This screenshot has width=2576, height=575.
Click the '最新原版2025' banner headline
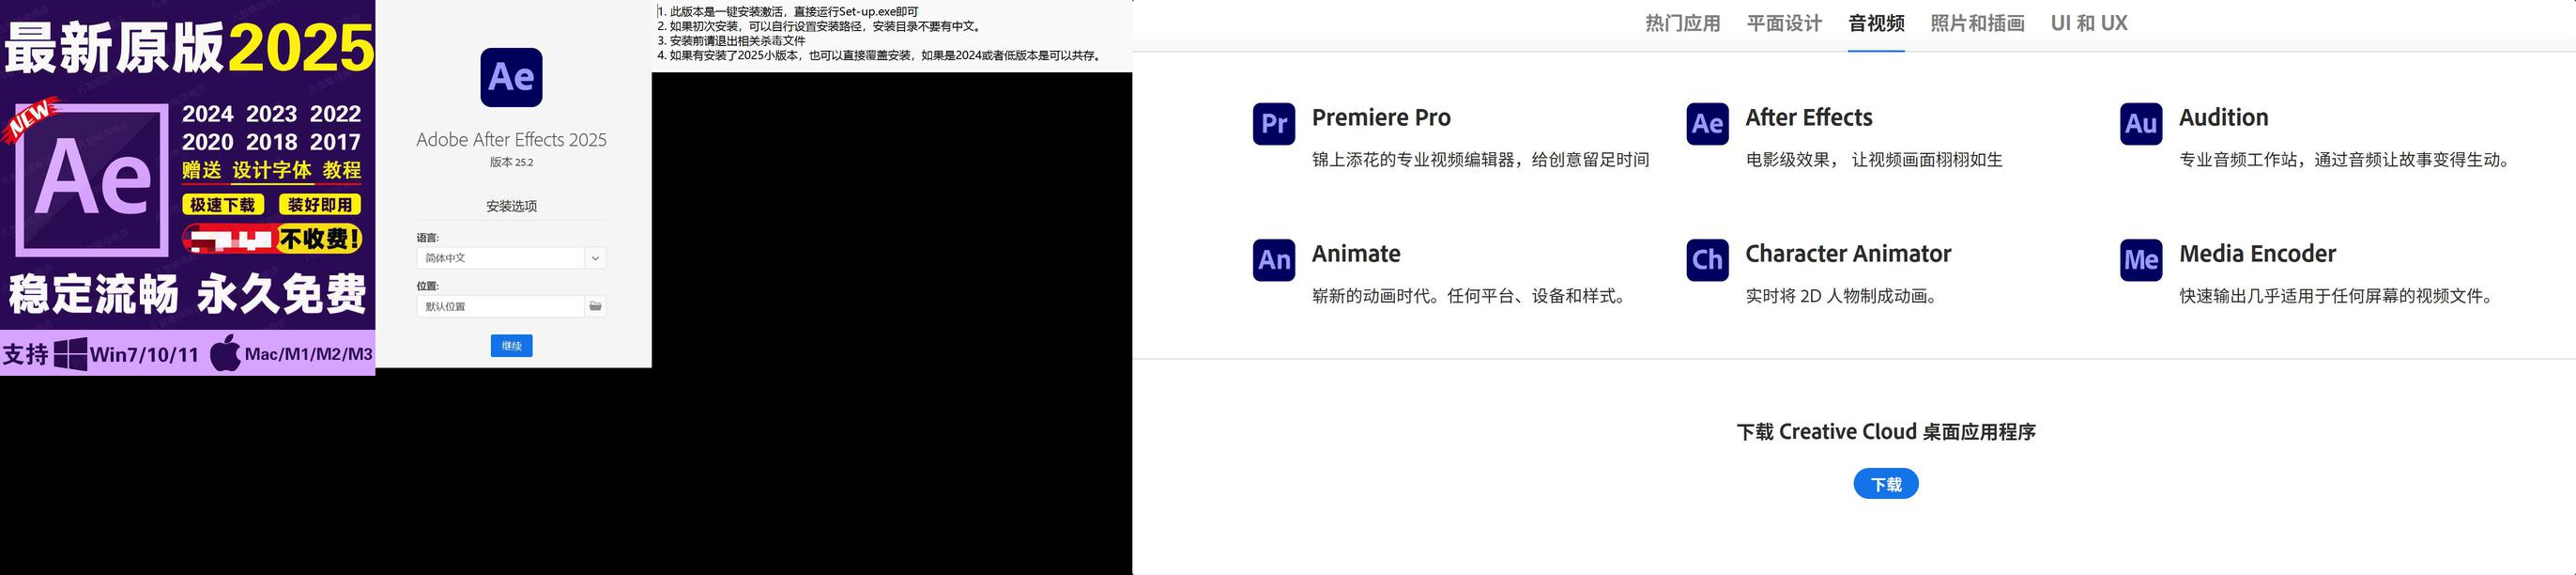tap(189, 48)
